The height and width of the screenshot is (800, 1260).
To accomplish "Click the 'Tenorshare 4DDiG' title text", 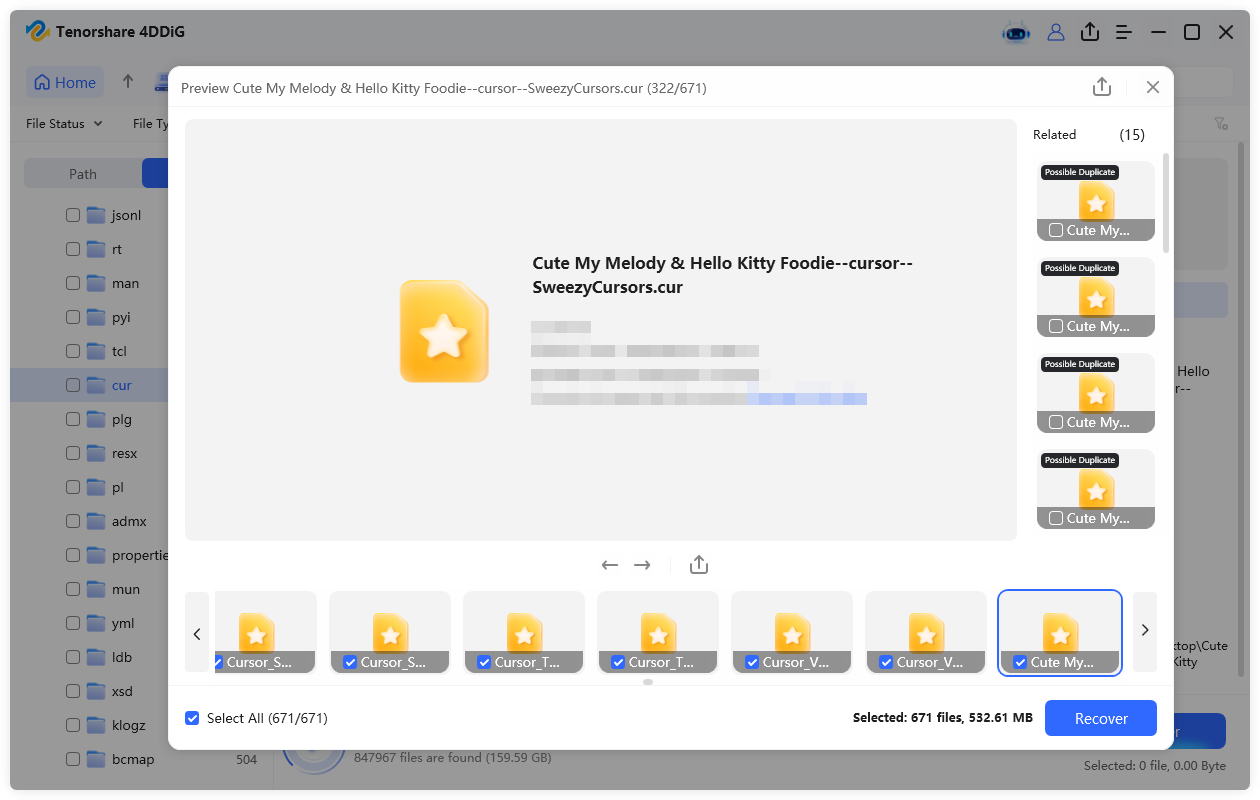I will [x=121, y=32].
